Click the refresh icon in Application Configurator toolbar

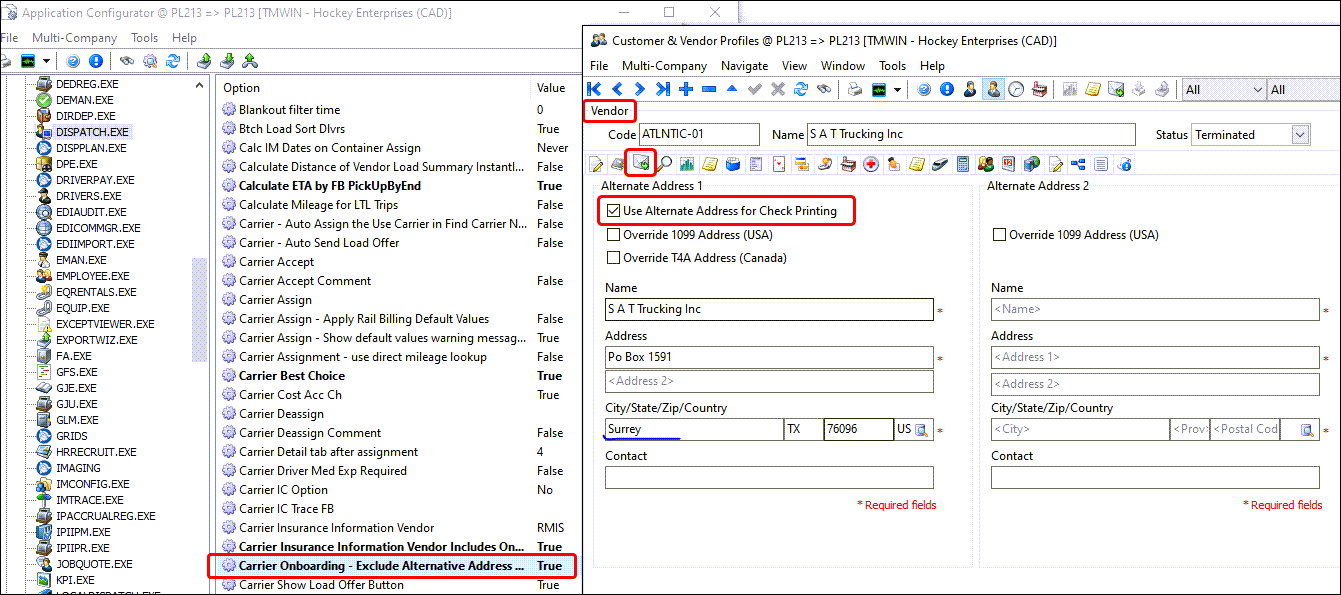[x=173, y=61]
